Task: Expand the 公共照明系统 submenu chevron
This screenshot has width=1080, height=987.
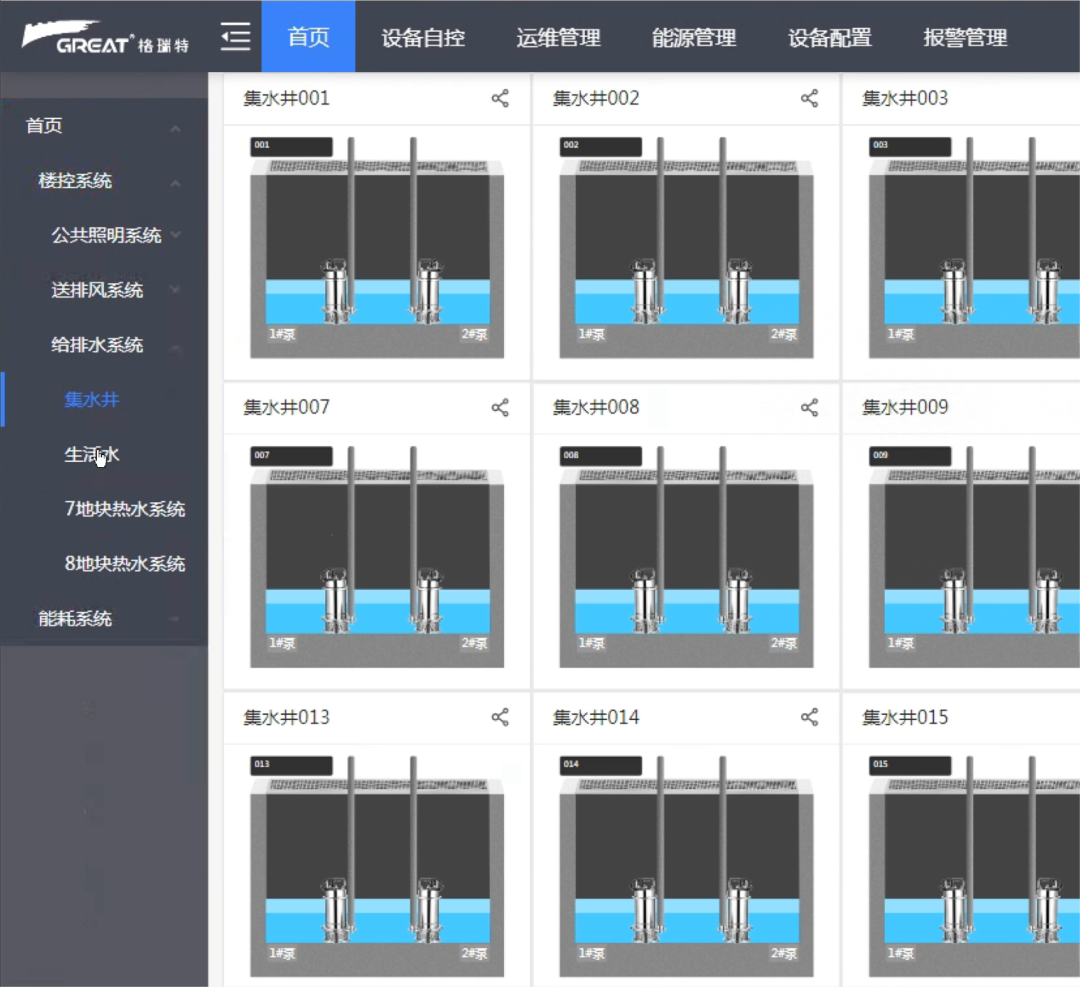Action: (x=176, y=236)
